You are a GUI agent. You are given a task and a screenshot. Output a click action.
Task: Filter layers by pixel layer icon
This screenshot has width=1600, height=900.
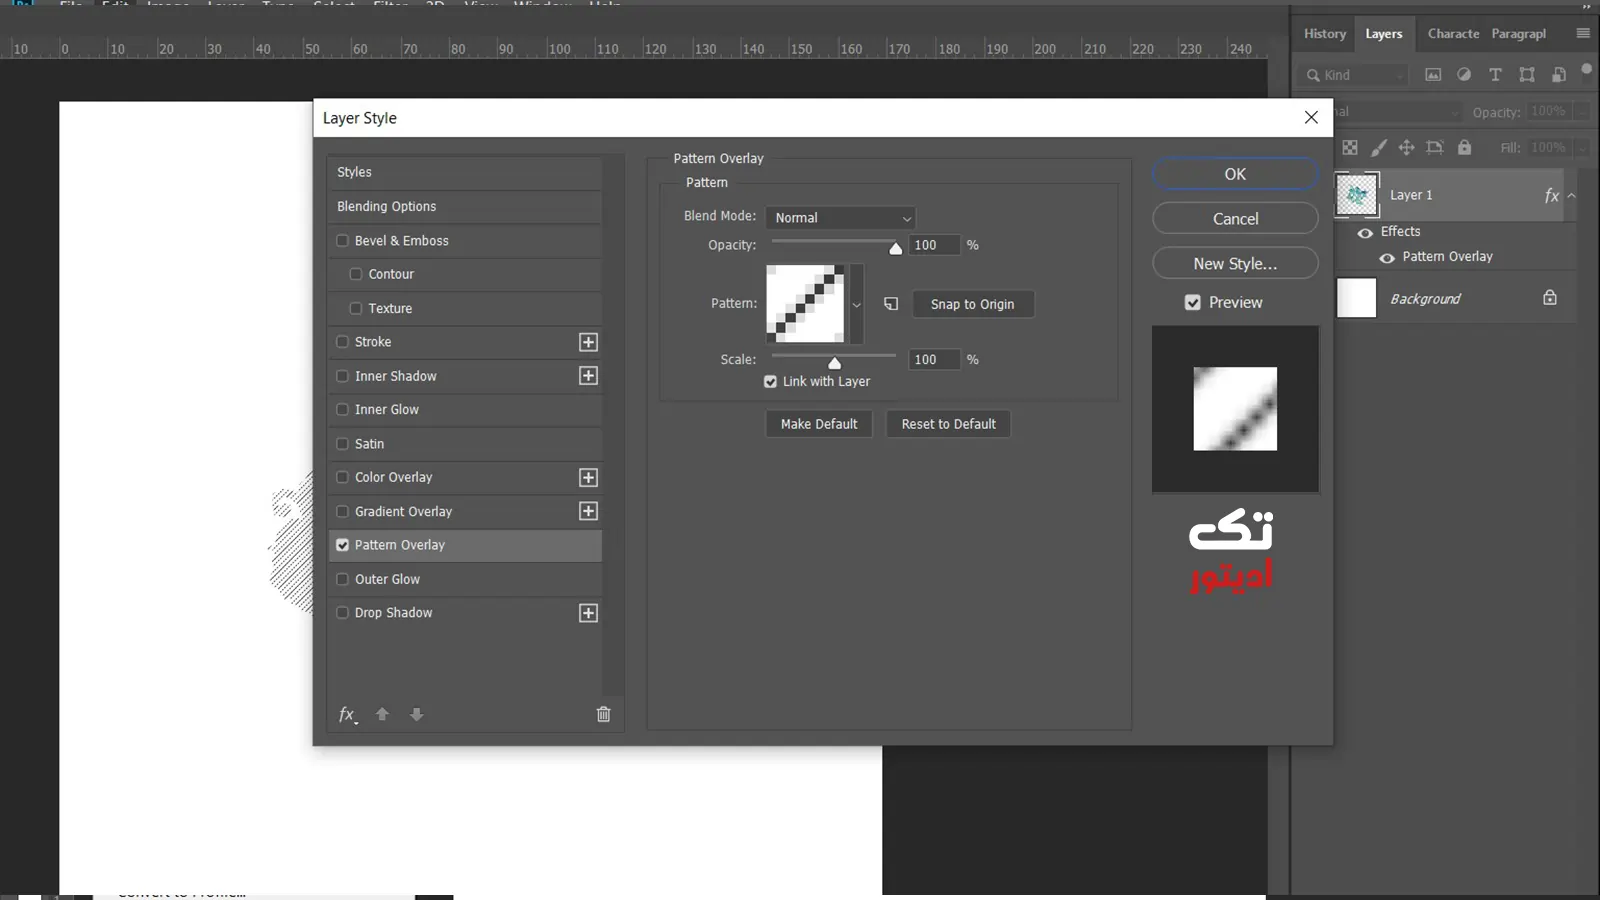pos(1433,75)
